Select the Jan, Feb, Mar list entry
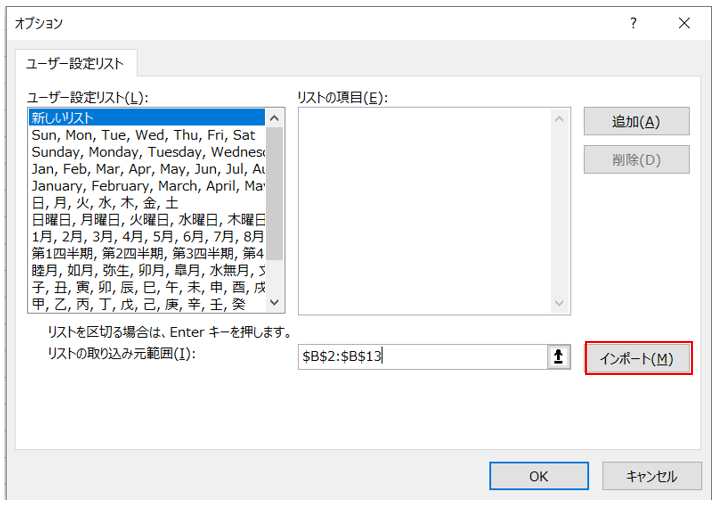Screen dimensions: 720x506 pos(147,168)
